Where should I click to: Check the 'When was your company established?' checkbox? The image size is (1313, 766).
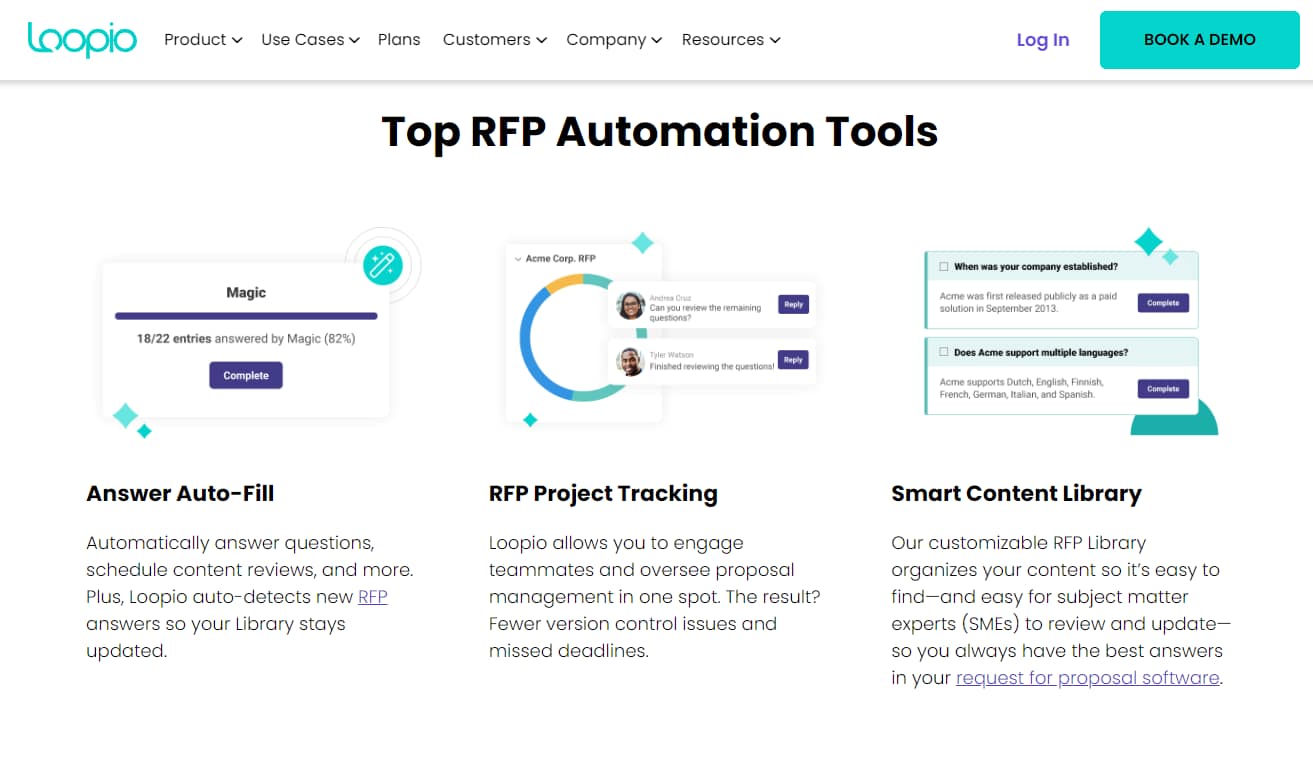coord(943,267)
